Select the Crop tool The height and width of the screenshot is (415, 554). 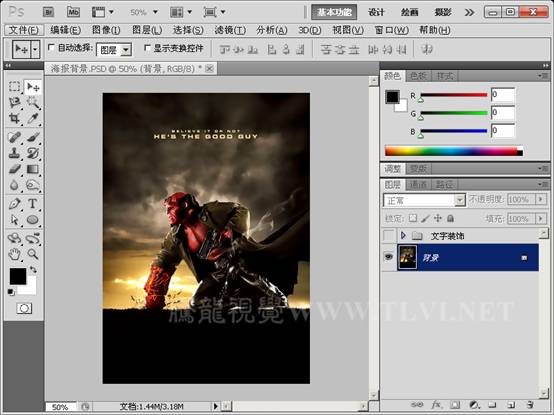click(x=14, y=118)
